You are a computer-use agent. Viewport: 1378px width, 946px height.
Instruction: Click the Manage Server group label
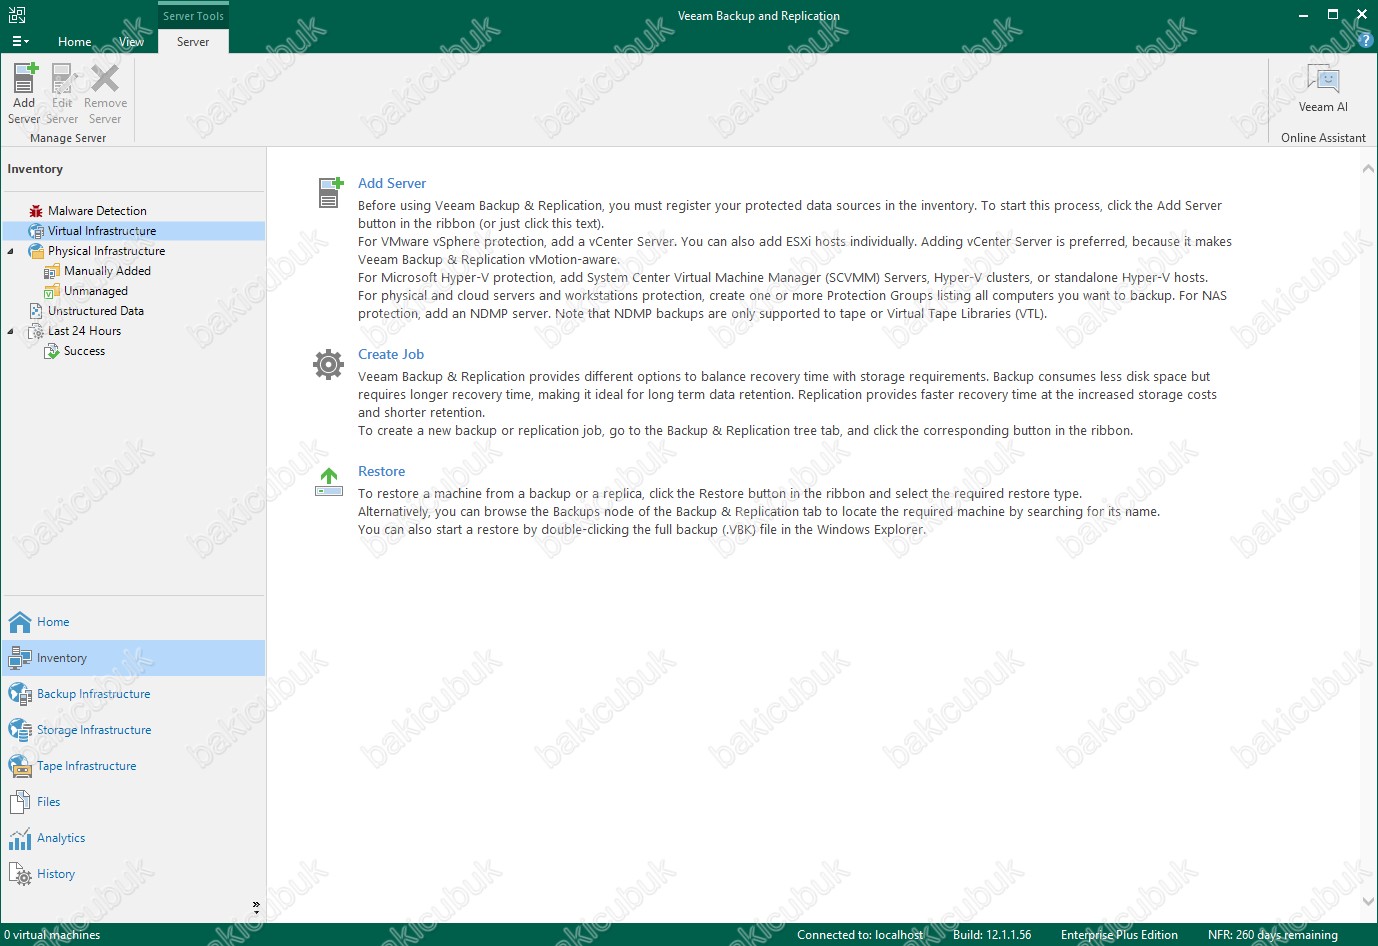click(x=68, y=138)
